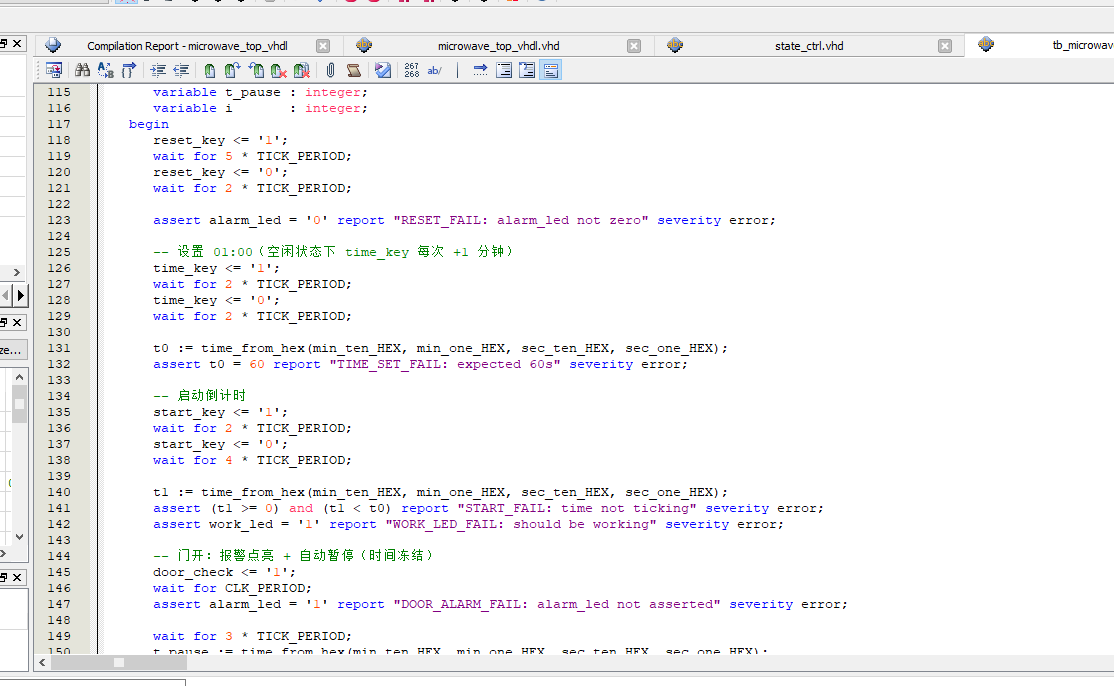
Task: Switch to Compilation Report - microwave_top_vhdl tab
Action: tap(187, 45)
